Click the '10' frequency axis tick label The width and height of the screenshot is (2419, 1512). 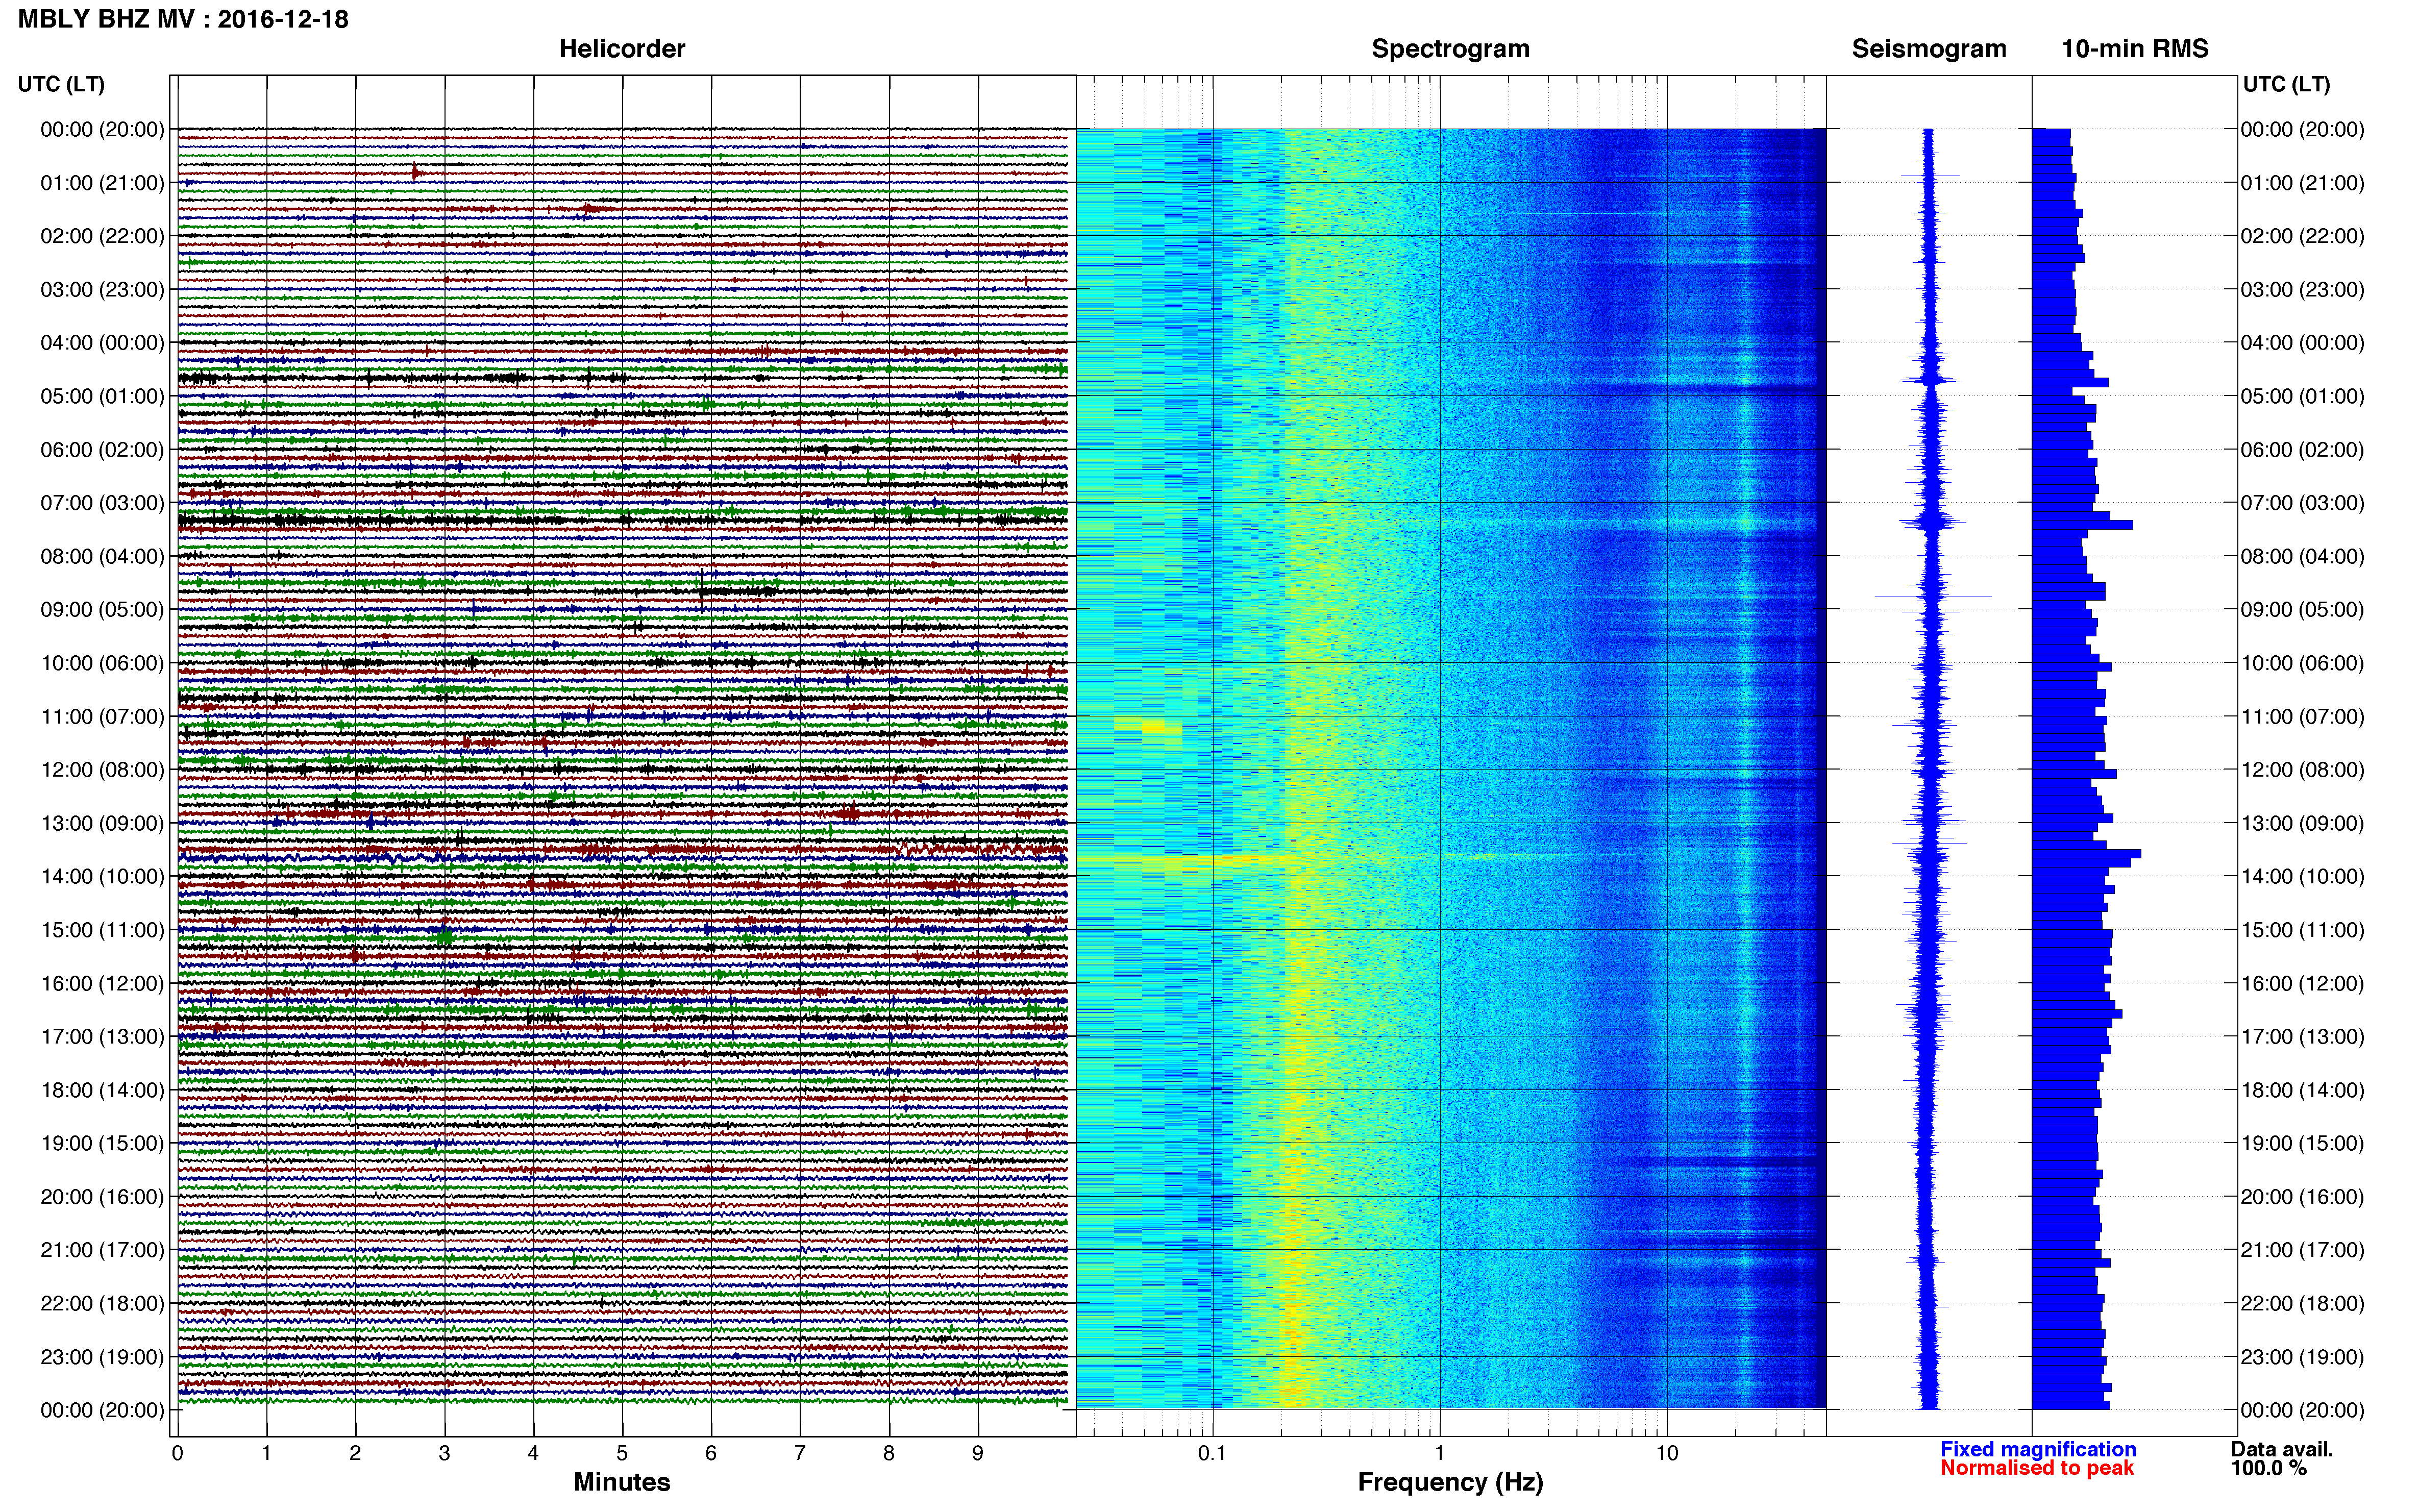pos(1667,1453)
